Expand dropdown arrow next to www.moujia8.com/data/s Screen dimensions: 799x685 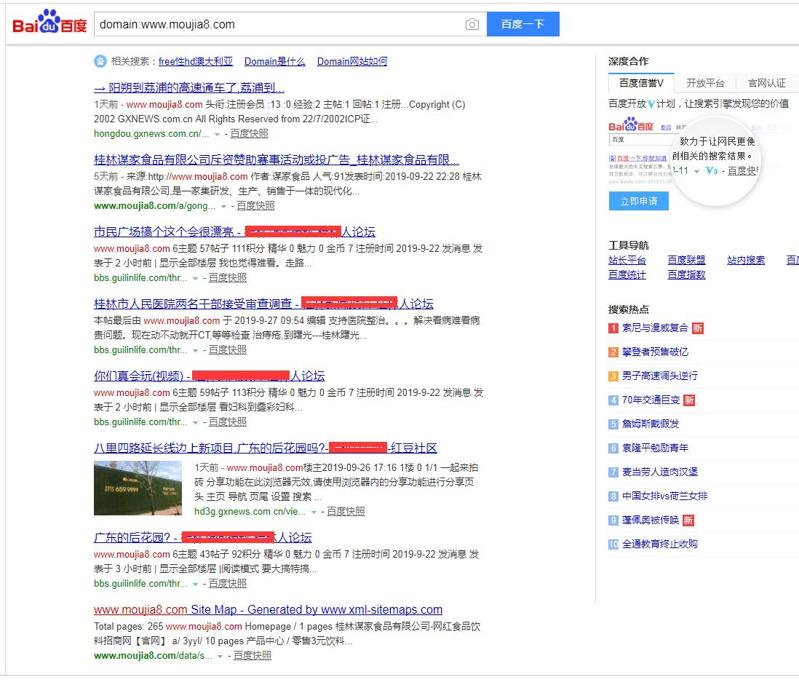pyautogui.click(x=220, y=656)
